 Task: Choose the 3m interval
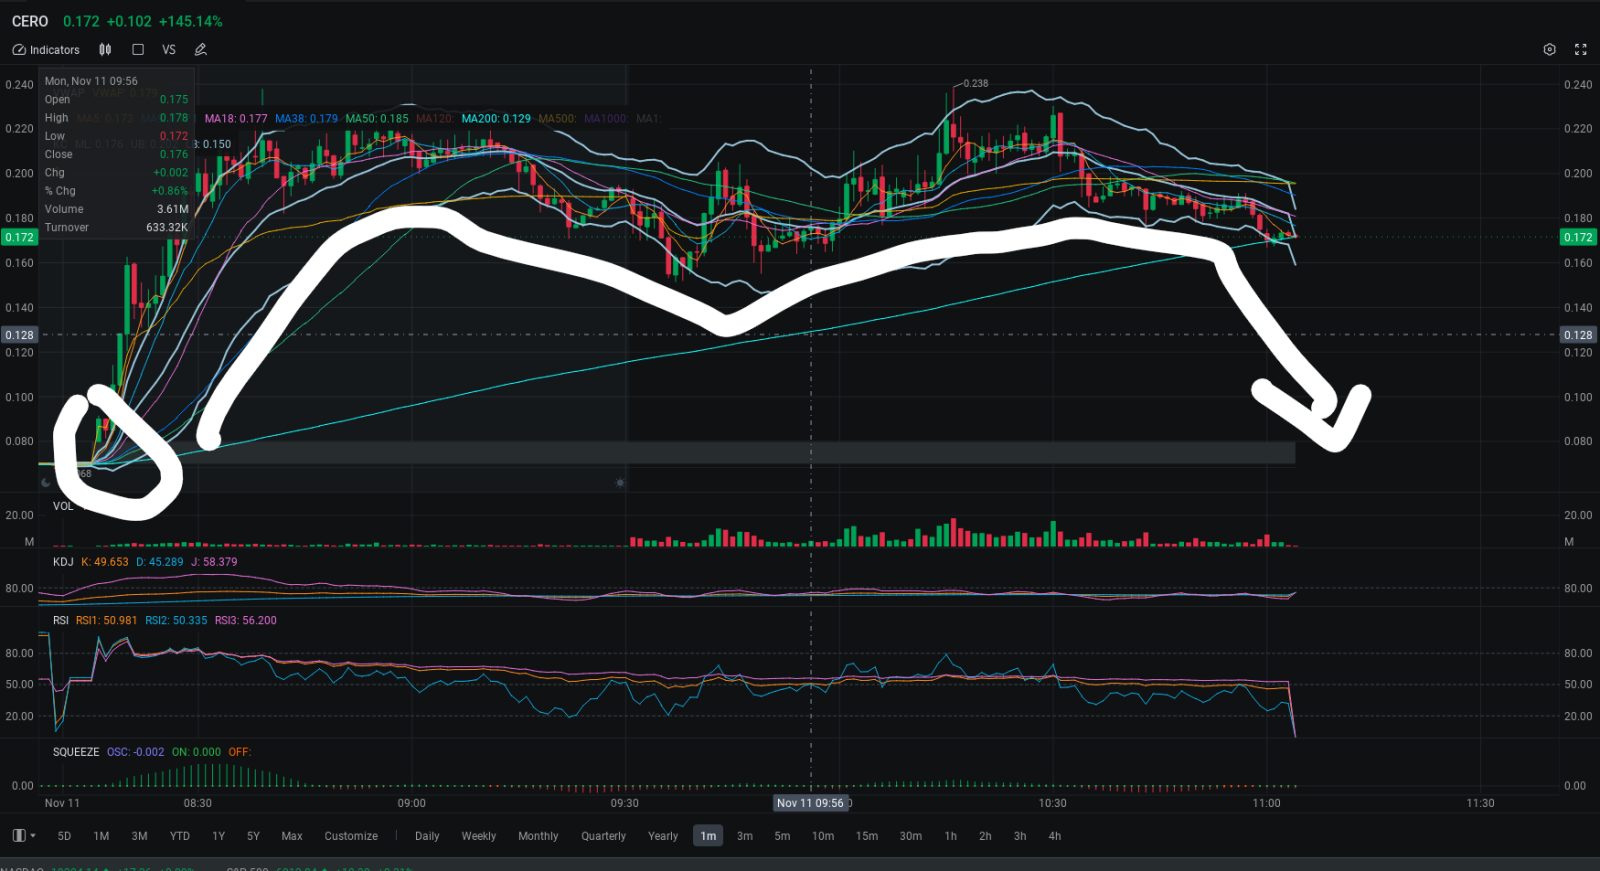pos(745,836)
